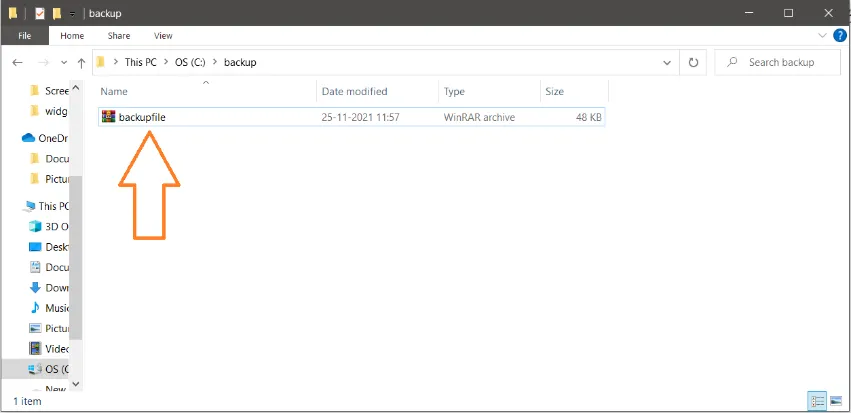The height and width of the screenshot is (413, 851).
Task: Click the Forward navigation arrow
Action: tap(43, 62)
